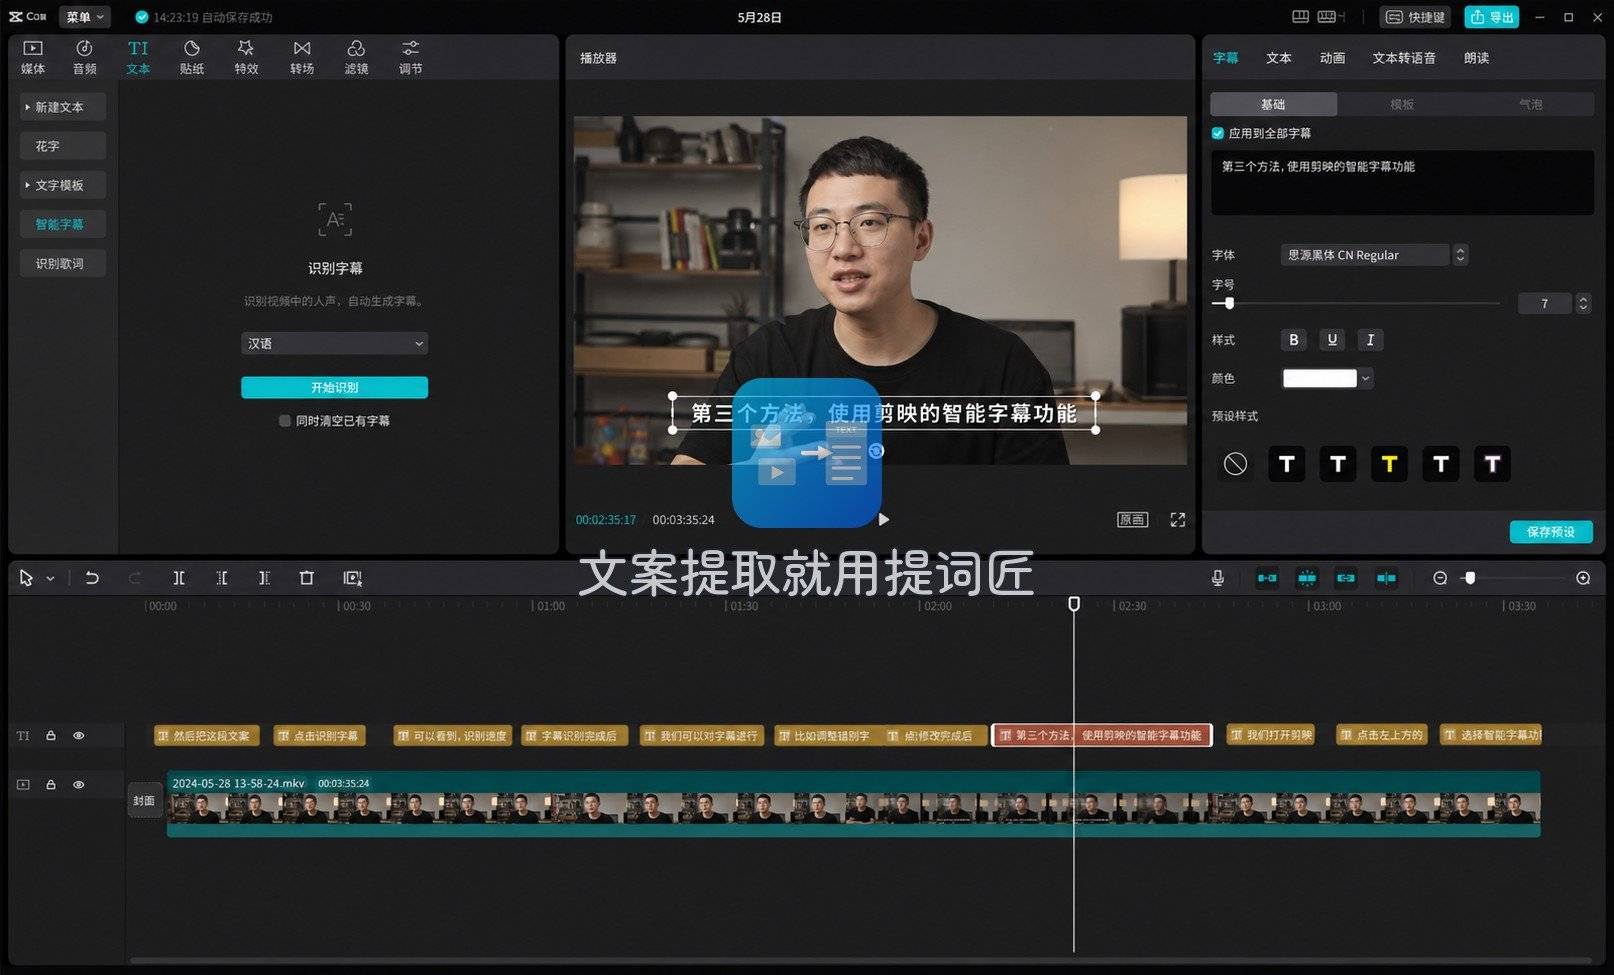The width and height of the screenshot is (1614, 975).
Task: Open the 媒体 media panel
Action: (33, 57)
